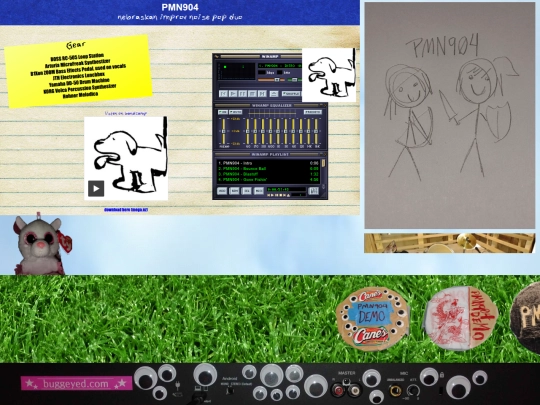Viewport: 540px width, 405px height.
Task: Click the 3K equalizer band slider
Action: click(285, 131)
